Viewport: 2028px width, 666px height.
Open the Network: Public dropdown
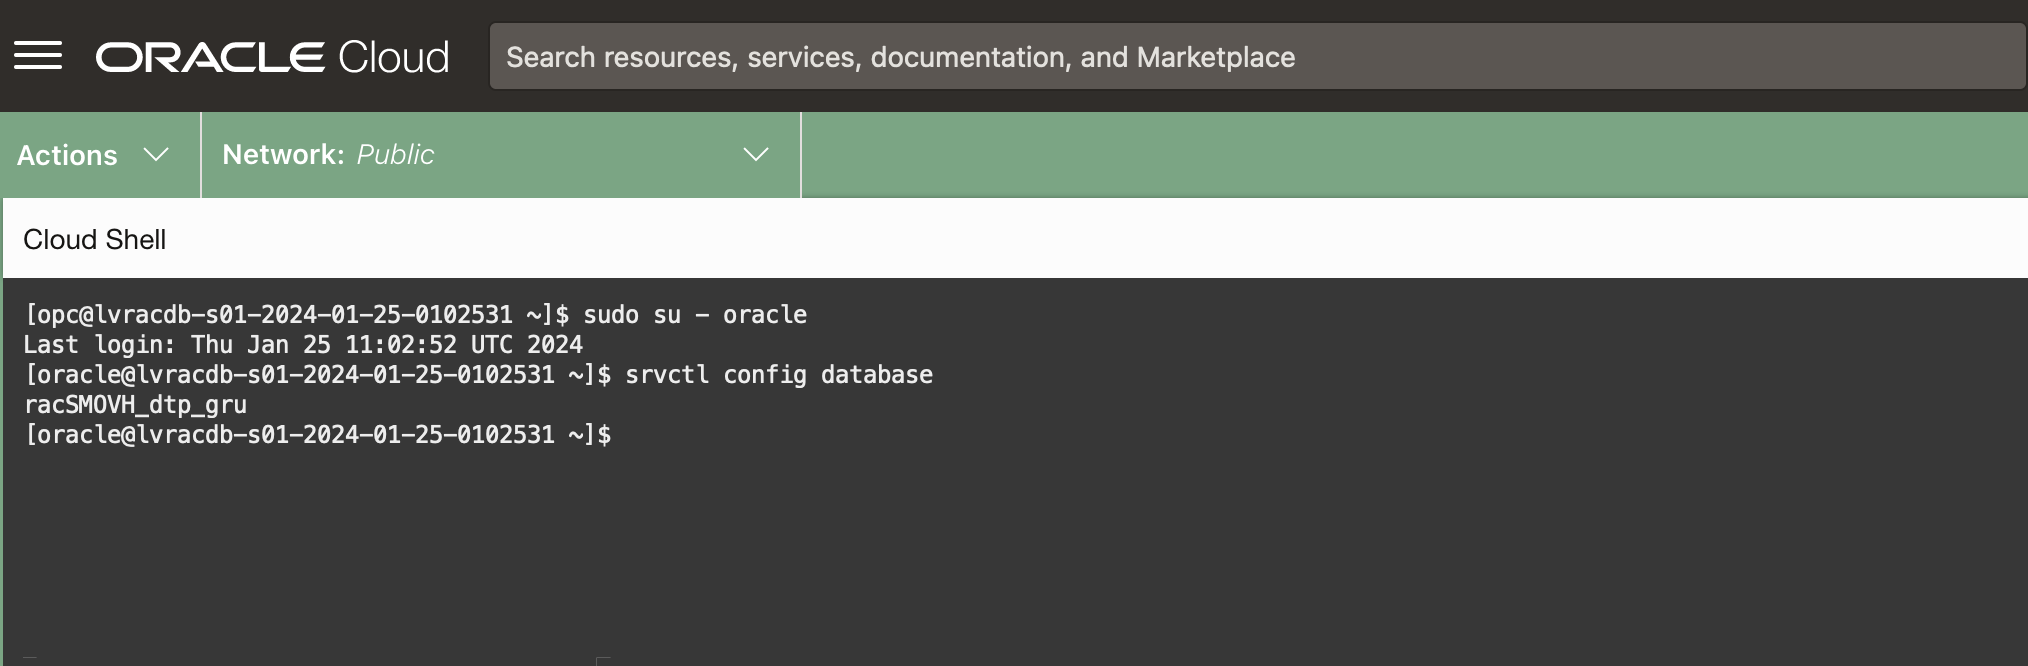(500, 155)
